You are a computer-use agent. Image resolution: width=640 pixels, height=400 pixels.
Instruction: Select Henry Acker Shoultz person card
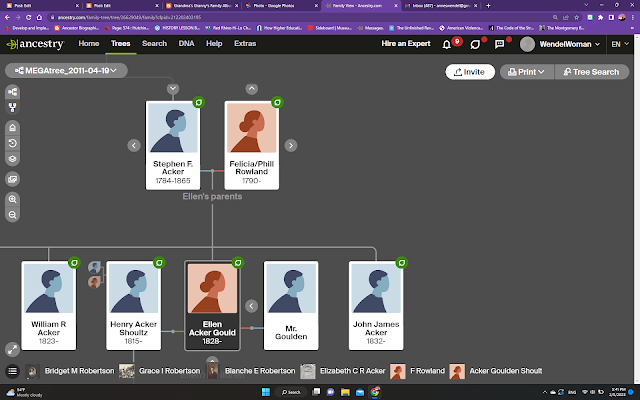click(133, 306)
